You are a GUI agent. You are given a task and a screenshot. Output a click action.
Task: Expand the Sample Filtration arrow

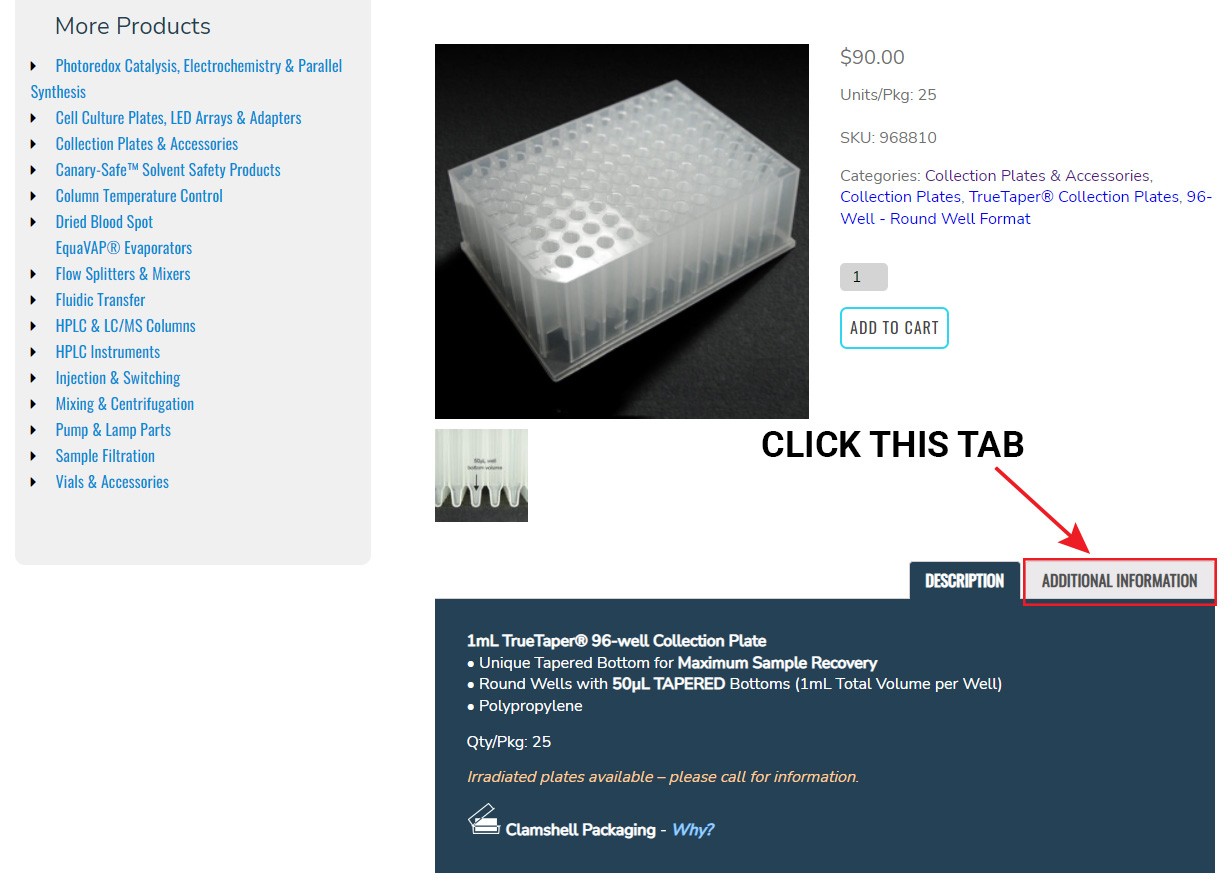34,456
